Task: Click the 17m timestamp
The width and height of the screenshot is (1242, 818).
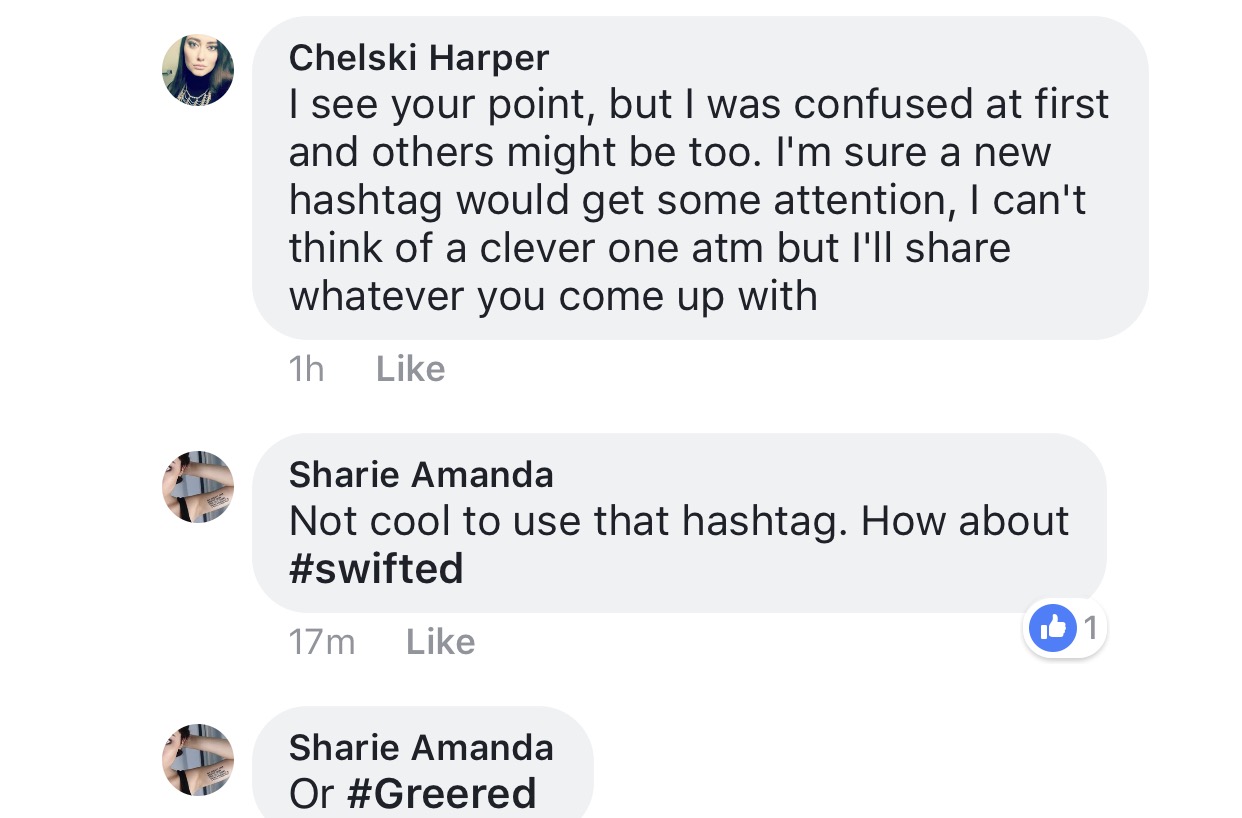Action: (x=321, y=641)
